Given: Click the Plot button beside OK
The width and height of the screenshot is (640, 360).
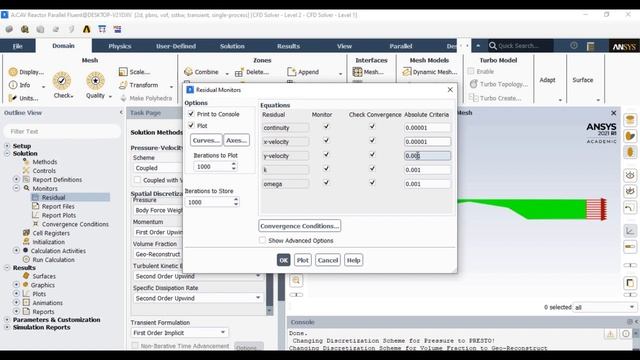Looking at the screenshot, I should (x=302, y=260).
